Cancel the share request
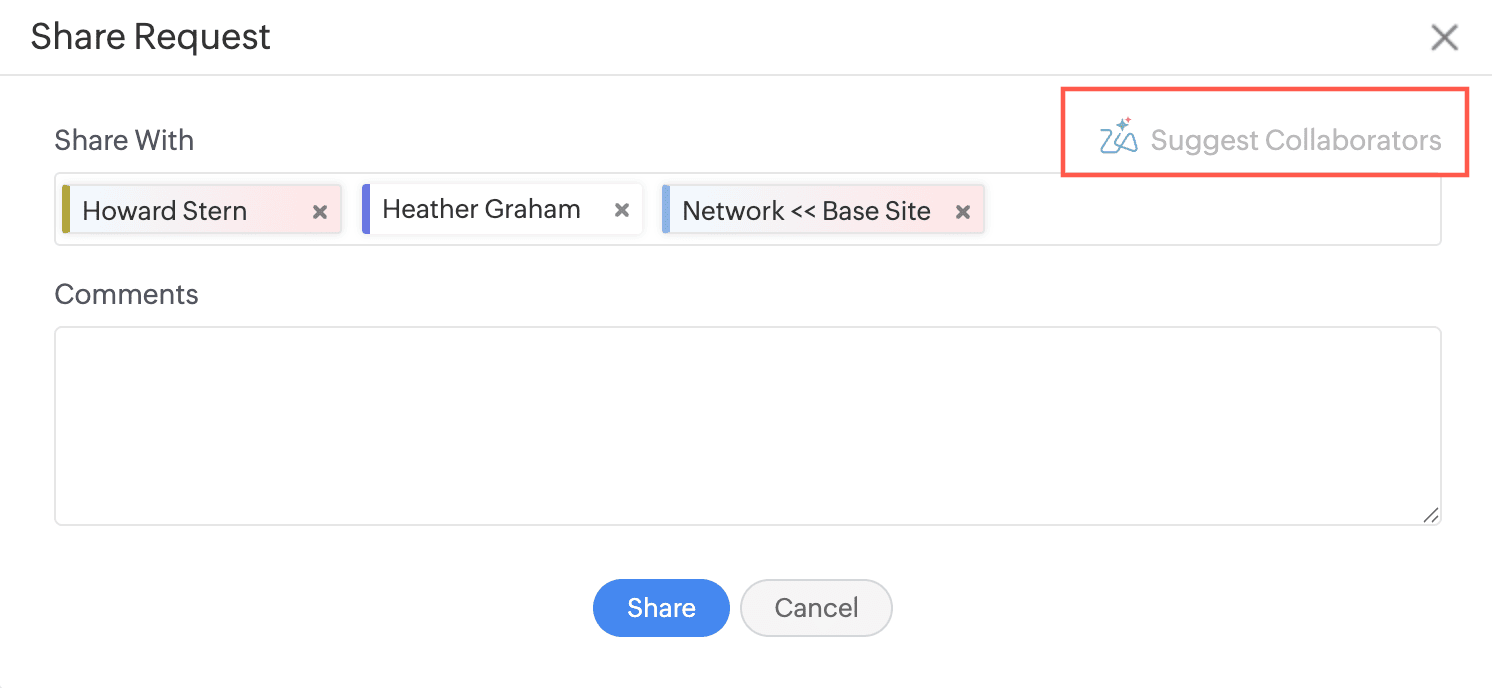 [x=816, y=608]
